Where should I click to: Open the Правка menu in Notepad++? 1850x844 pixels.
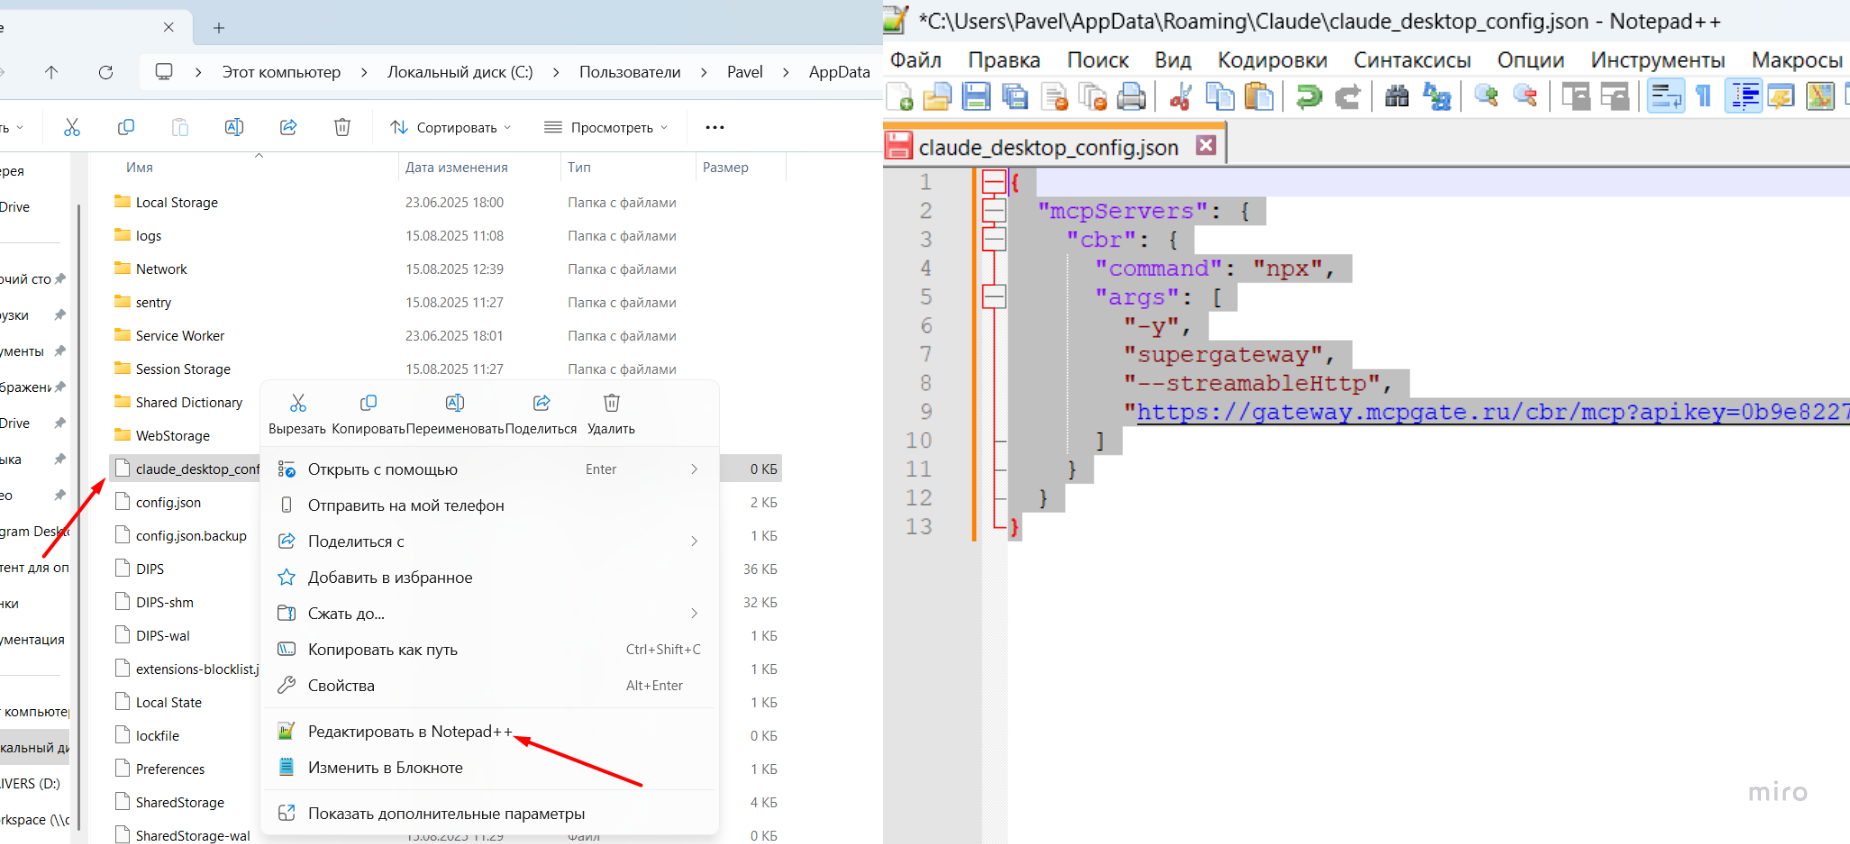tap(1004, 60)
